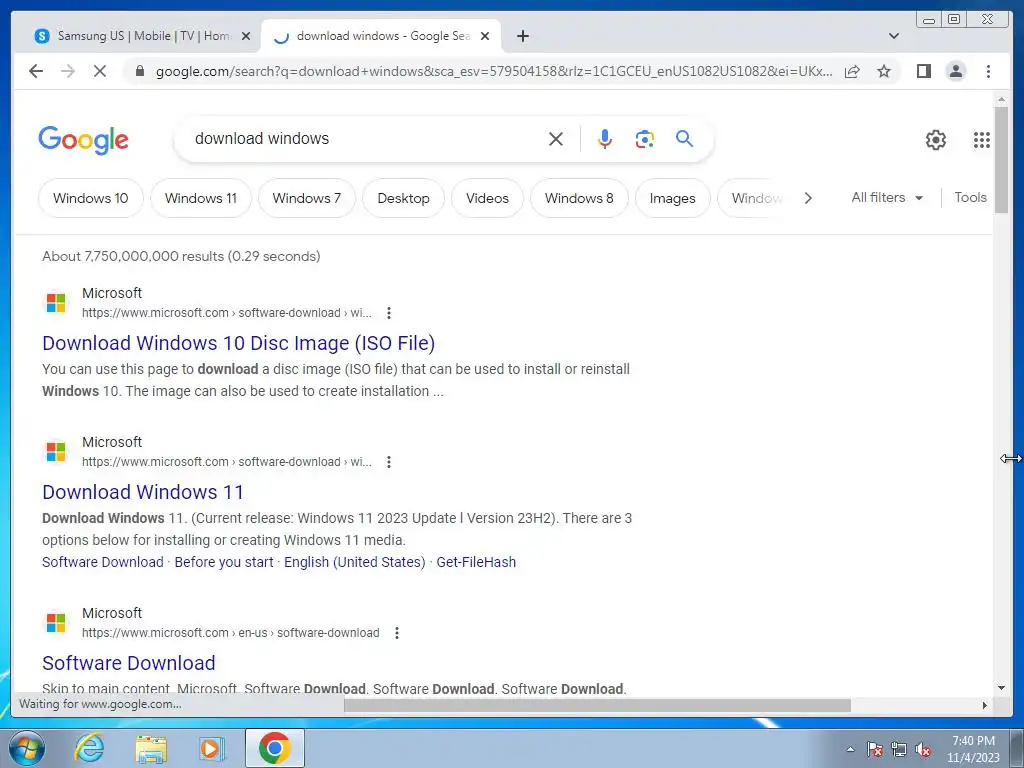Open Windows Explorer from taskbar
The image size is (1024, 768).
[151, 749]
